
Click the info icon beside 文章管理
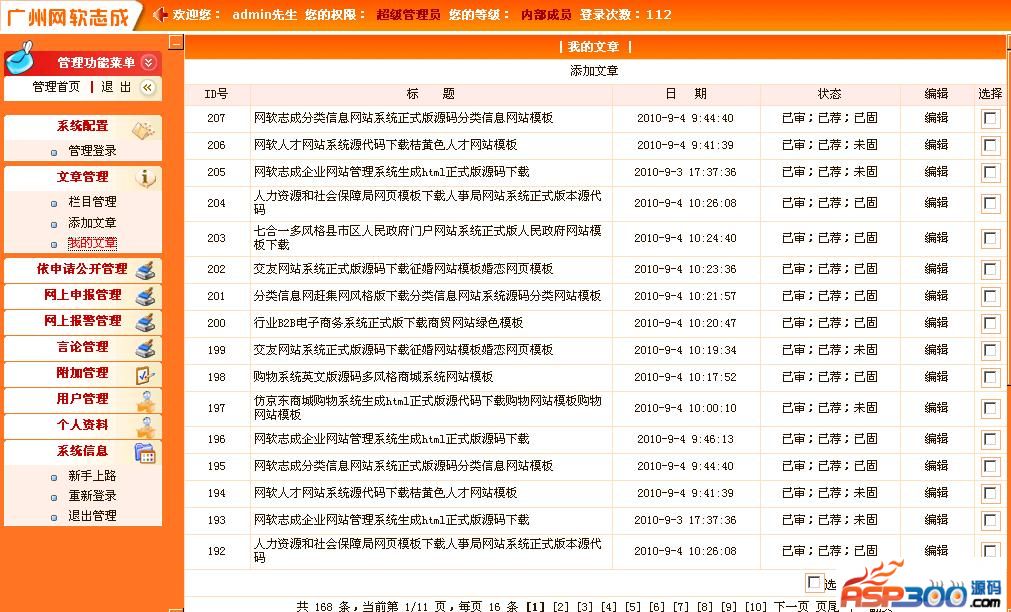[146, 179]
